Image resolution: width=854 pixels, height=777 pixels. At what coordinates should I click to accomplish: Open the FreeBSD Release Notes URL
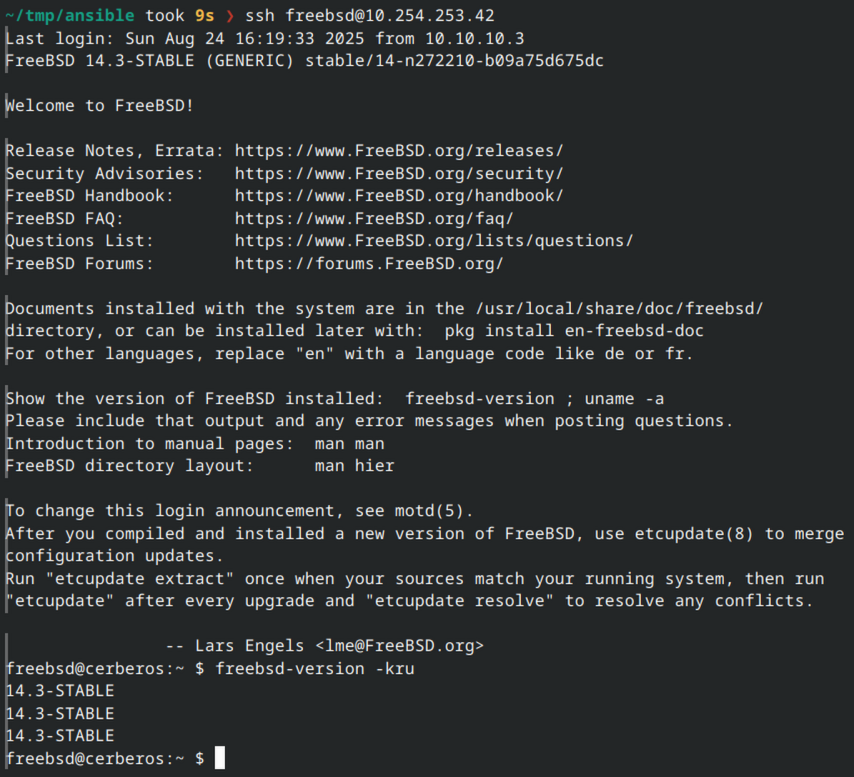click(399, 151)
